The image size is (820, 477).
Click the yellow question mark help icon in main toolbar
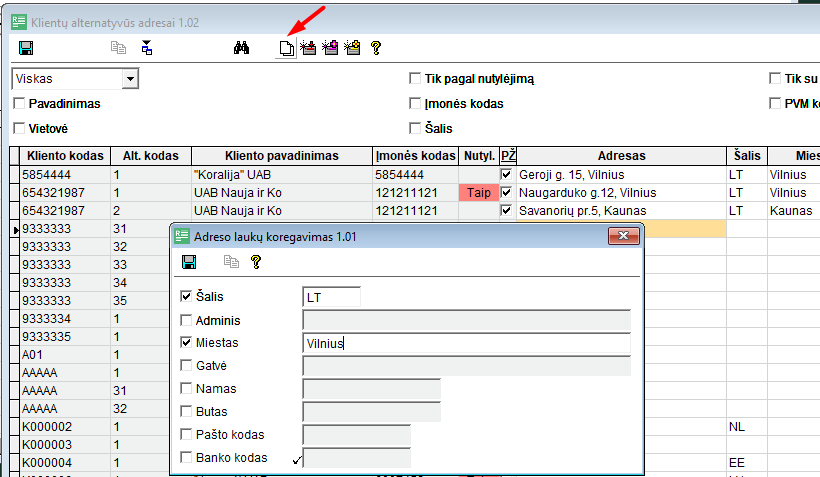[x=375, y=48]
